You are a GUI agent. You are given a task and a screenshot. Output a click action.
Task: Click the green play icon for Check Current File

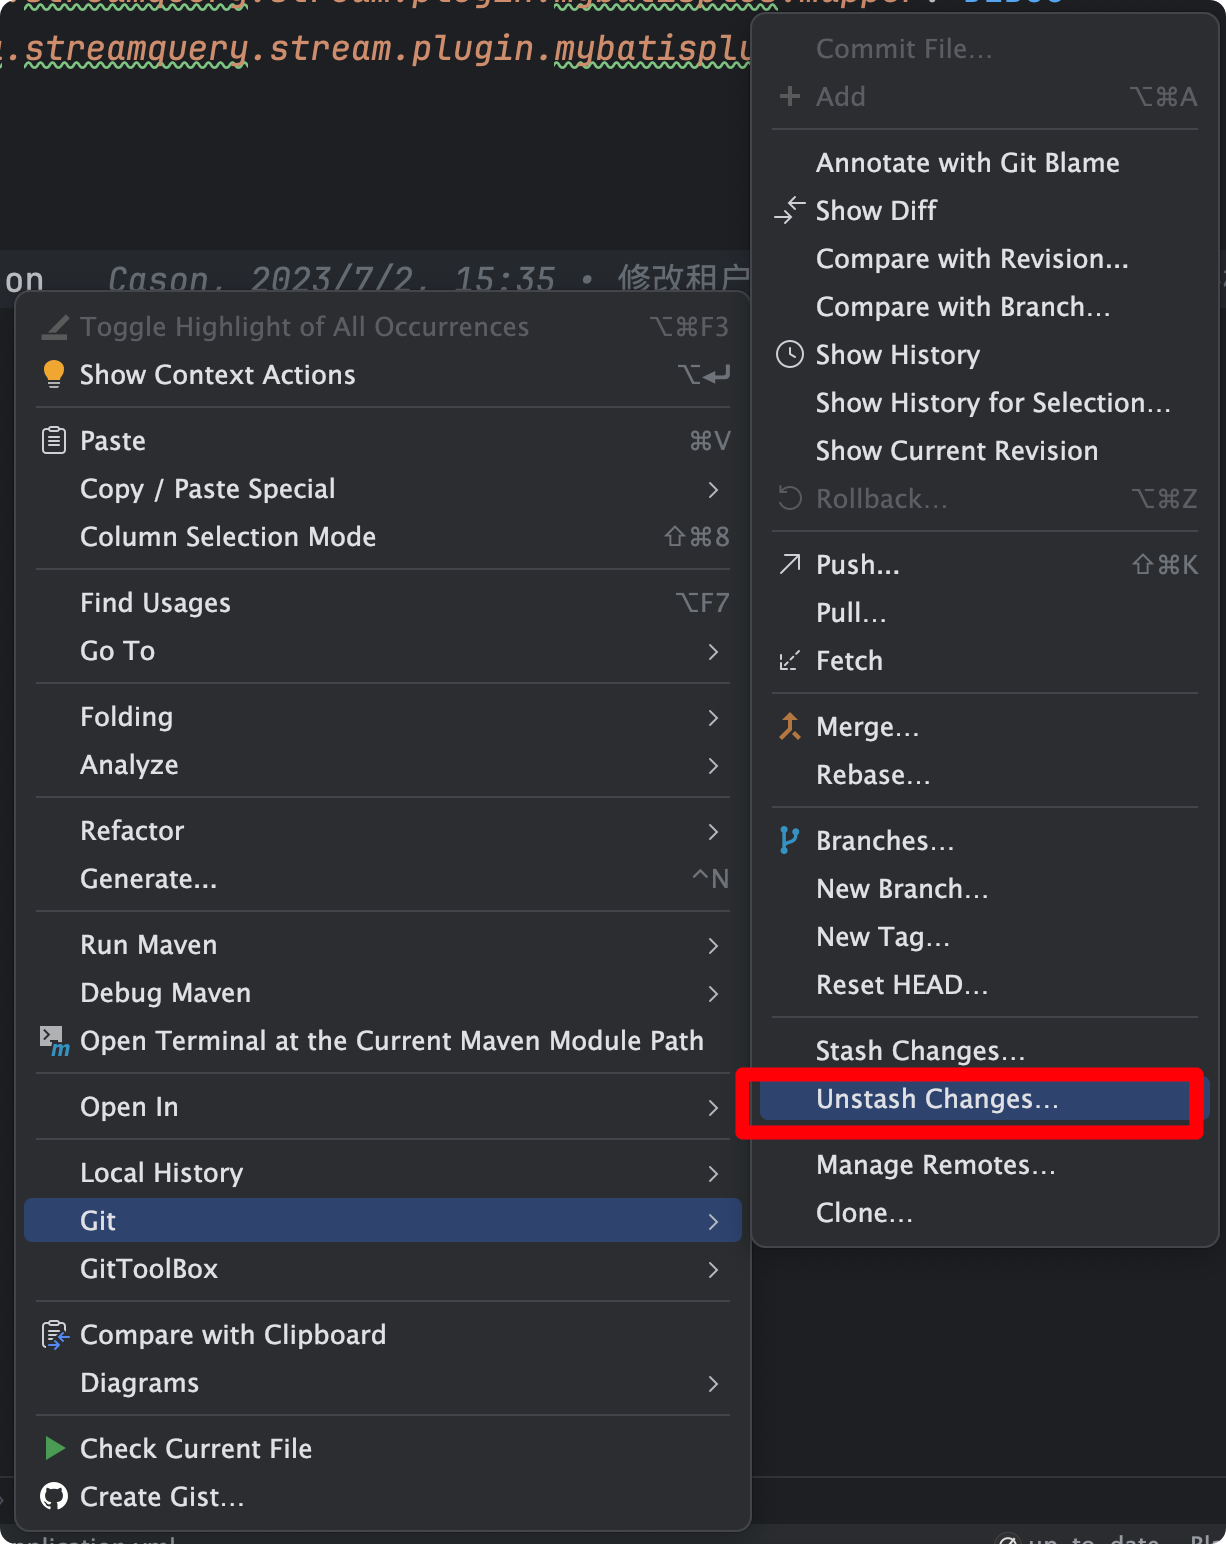(x=54, y=1449)
